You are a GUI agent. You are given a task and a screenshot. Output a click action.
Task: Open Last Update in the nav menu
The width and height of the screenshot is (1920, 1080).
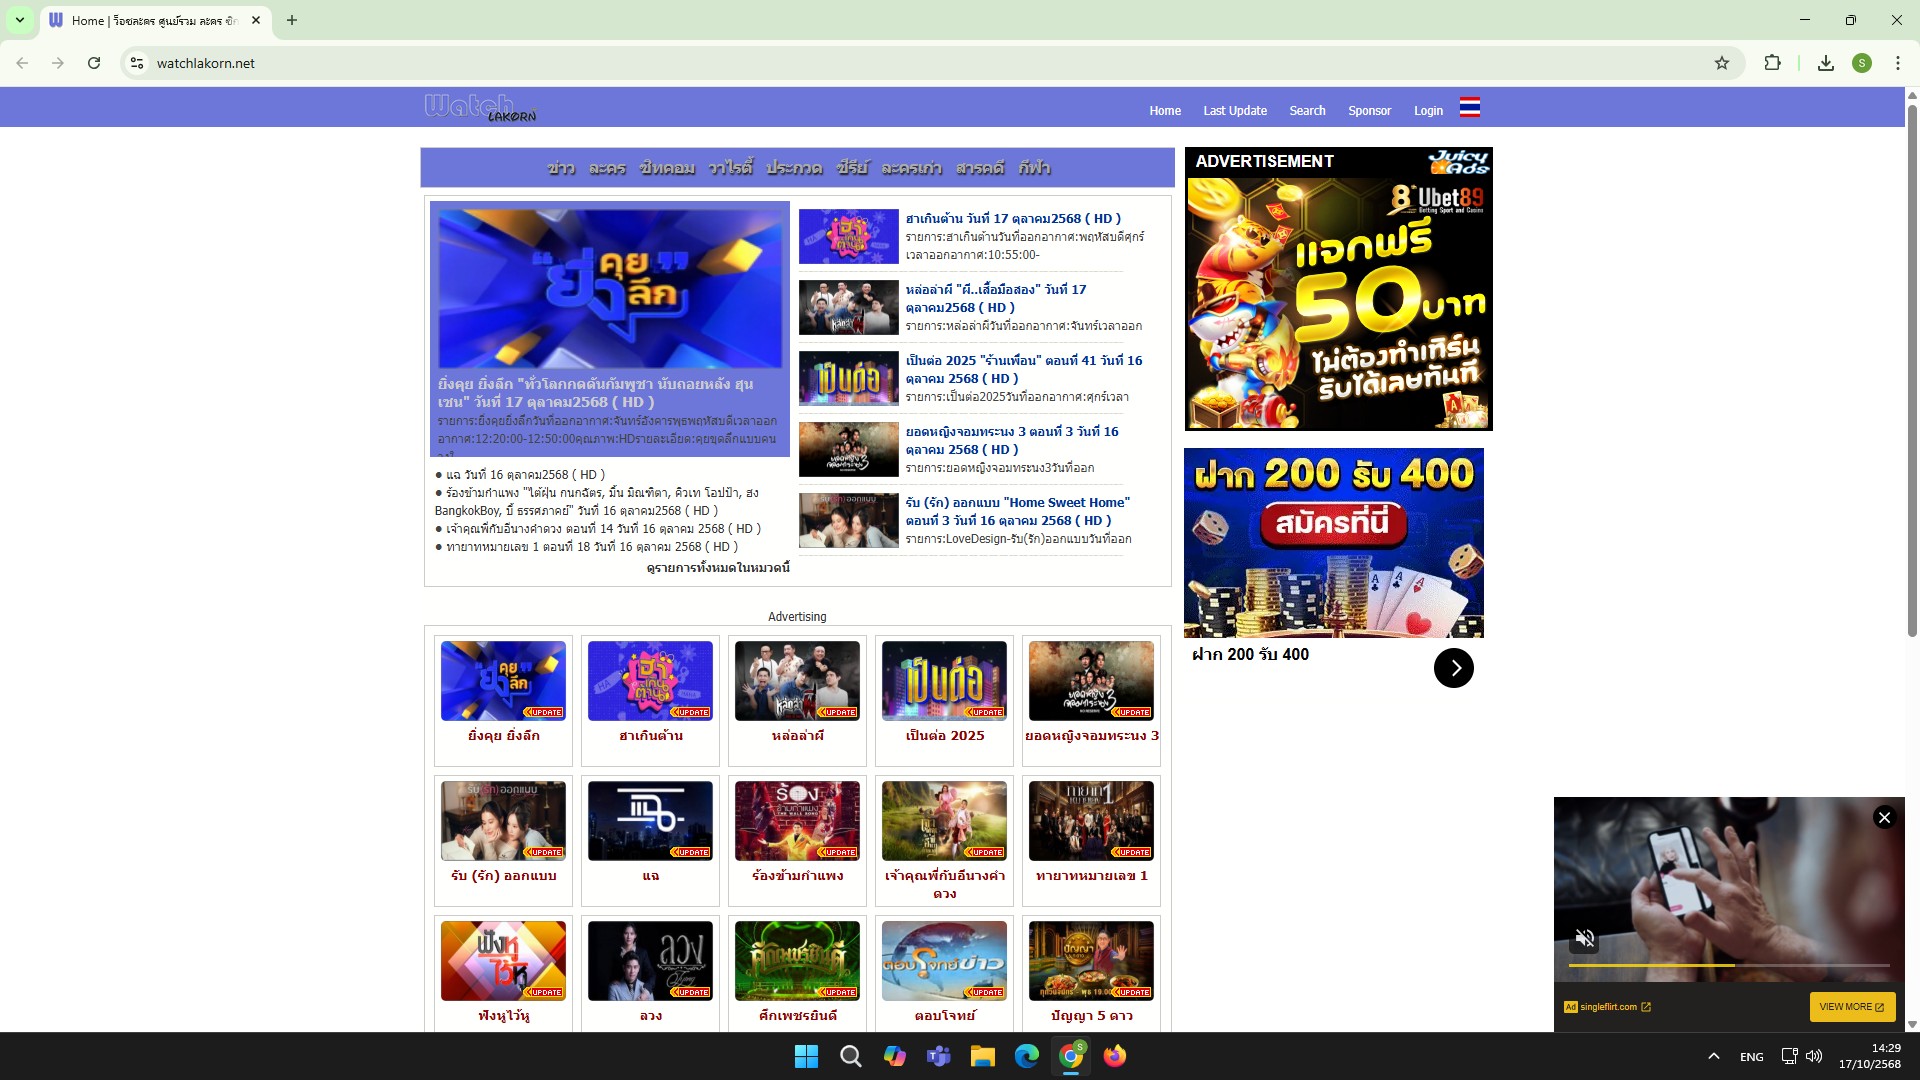(1234, 111)
